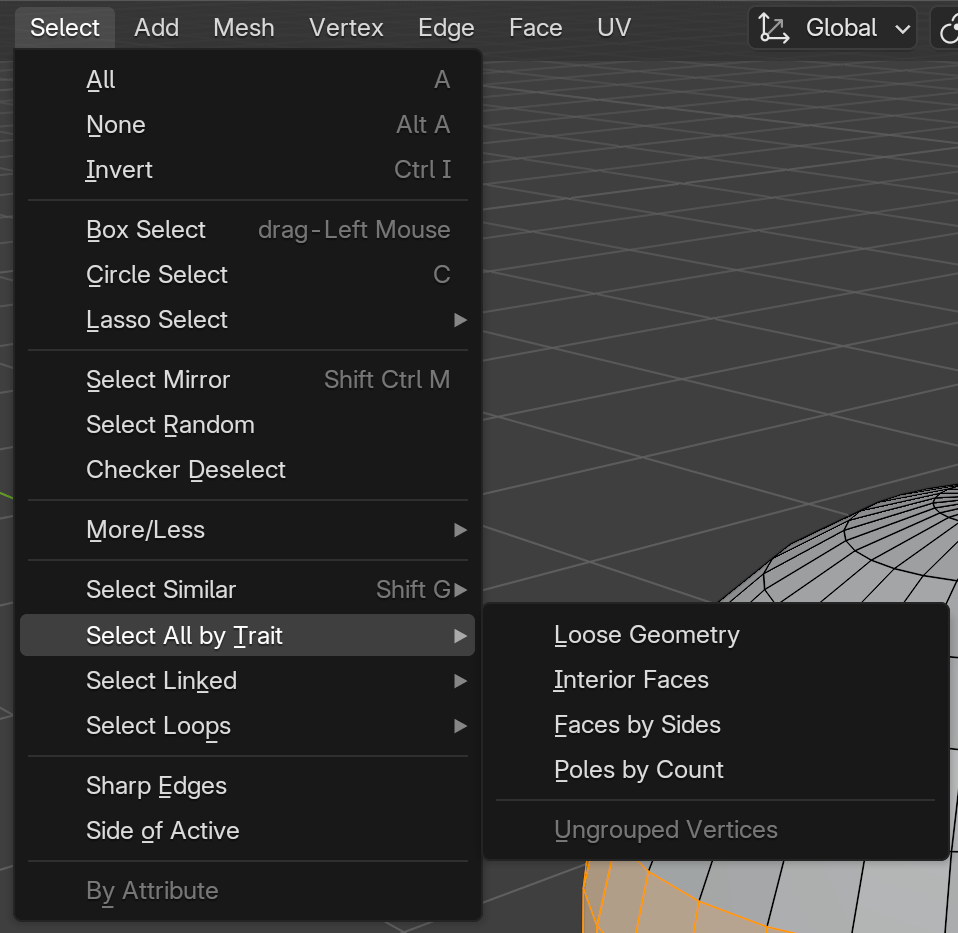Open the Vertex menu
The width and height of the screenshot is (958, 933).
tap(346, 27)
